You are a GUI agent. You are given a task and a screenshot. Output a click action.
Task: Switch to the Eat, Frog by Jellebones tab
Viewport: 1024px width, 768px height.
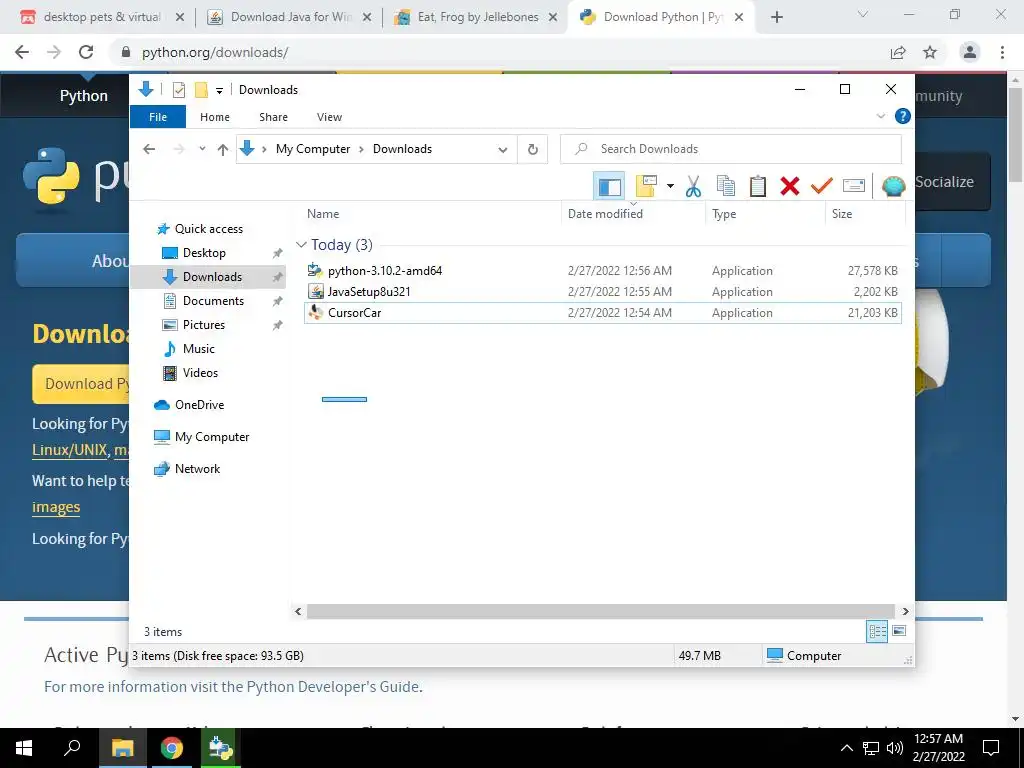(x=477, y=17)
